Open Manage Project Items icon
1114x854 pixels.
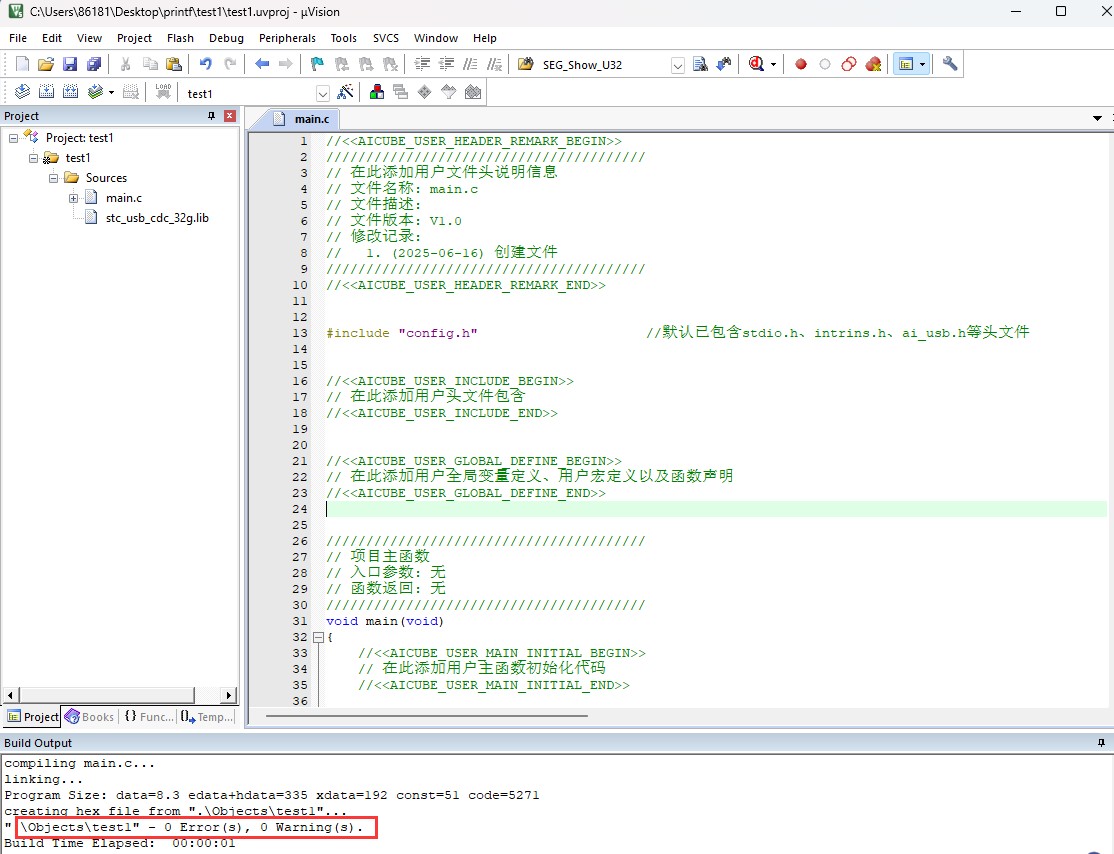[x=377, y=92]
